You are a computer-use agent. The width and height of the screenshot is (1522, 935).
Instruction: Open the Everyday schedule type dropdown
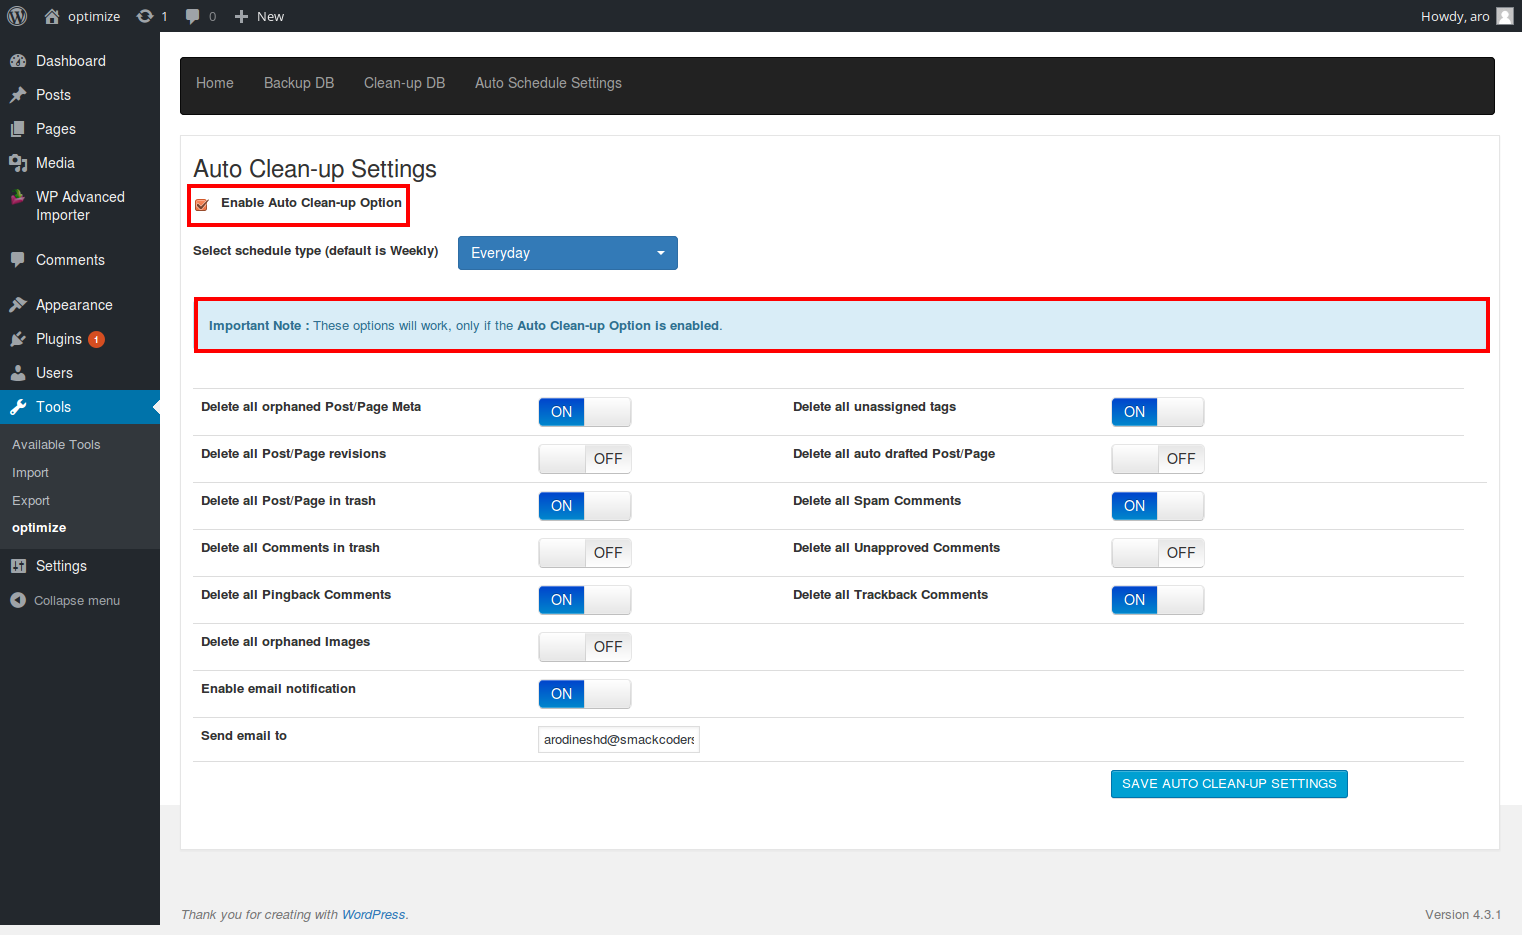coord(568,253)
